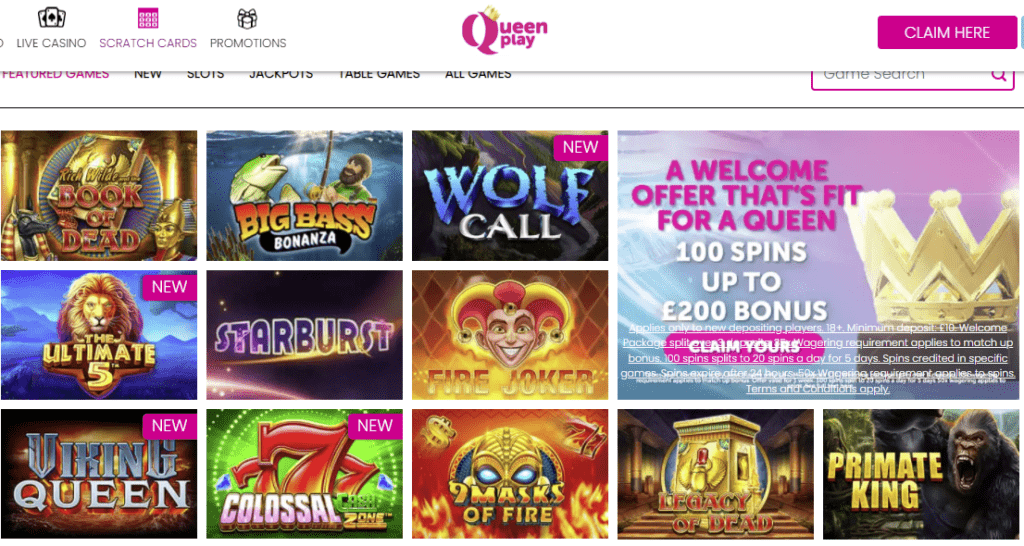Open the Fire Joker game
The image size is (1024, 546).
point(510,334)
